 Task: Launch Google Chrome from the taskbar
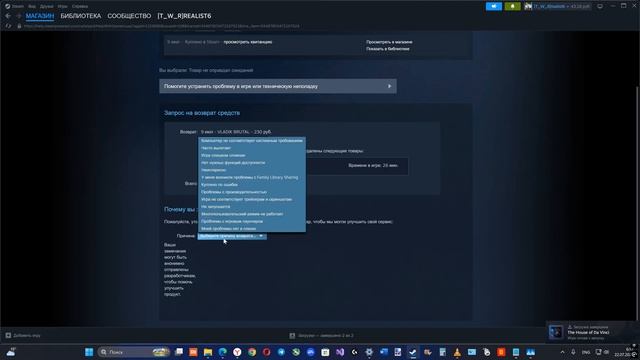252,352
